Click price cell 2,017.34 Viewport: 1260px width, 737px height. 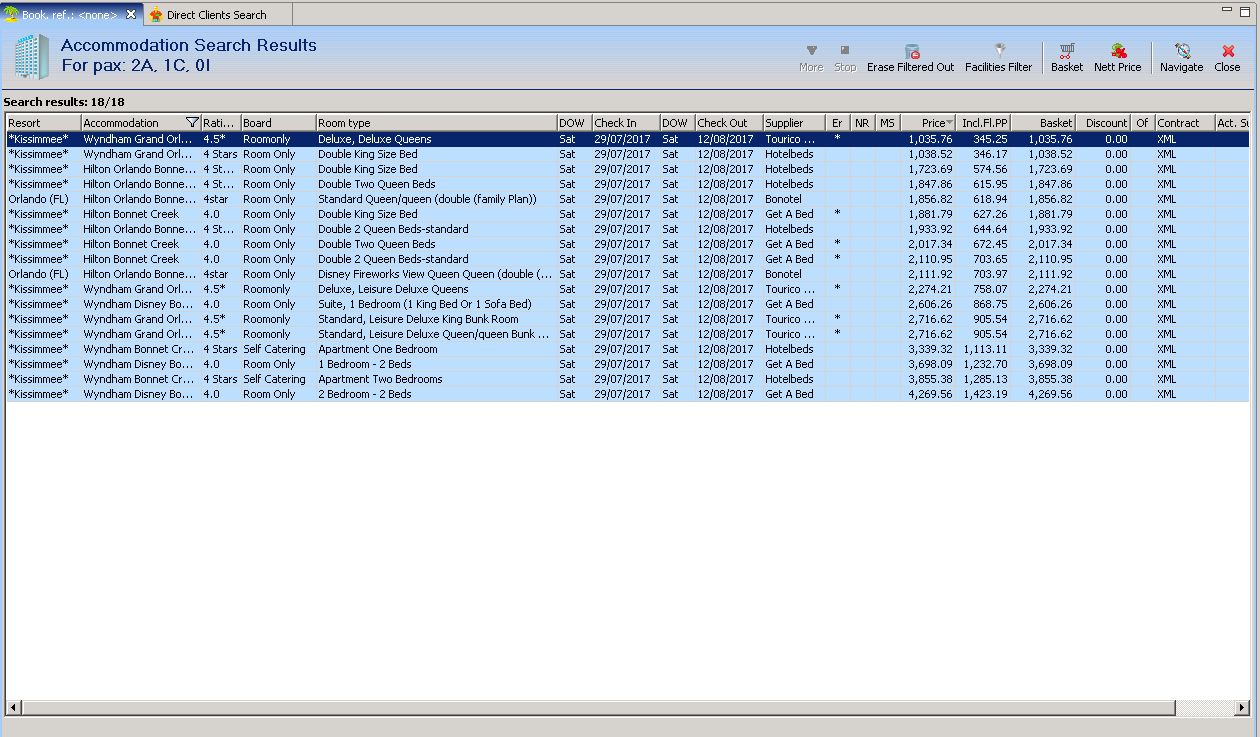tap(930, 244)
